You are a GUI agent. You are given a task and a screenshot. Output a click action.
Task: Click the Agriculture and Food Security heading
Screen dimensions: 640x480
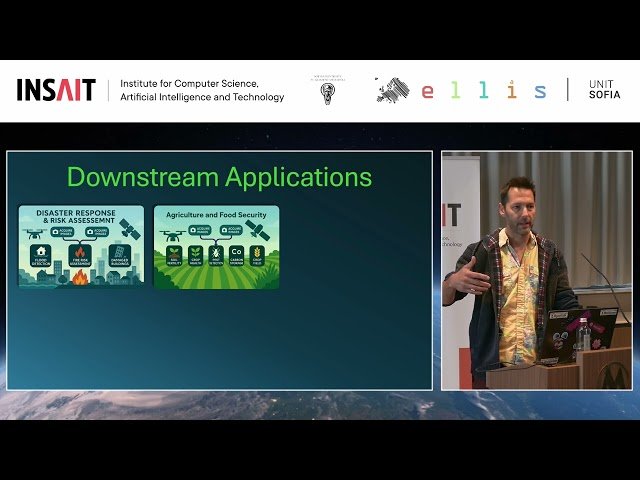[x=216, y=215]
